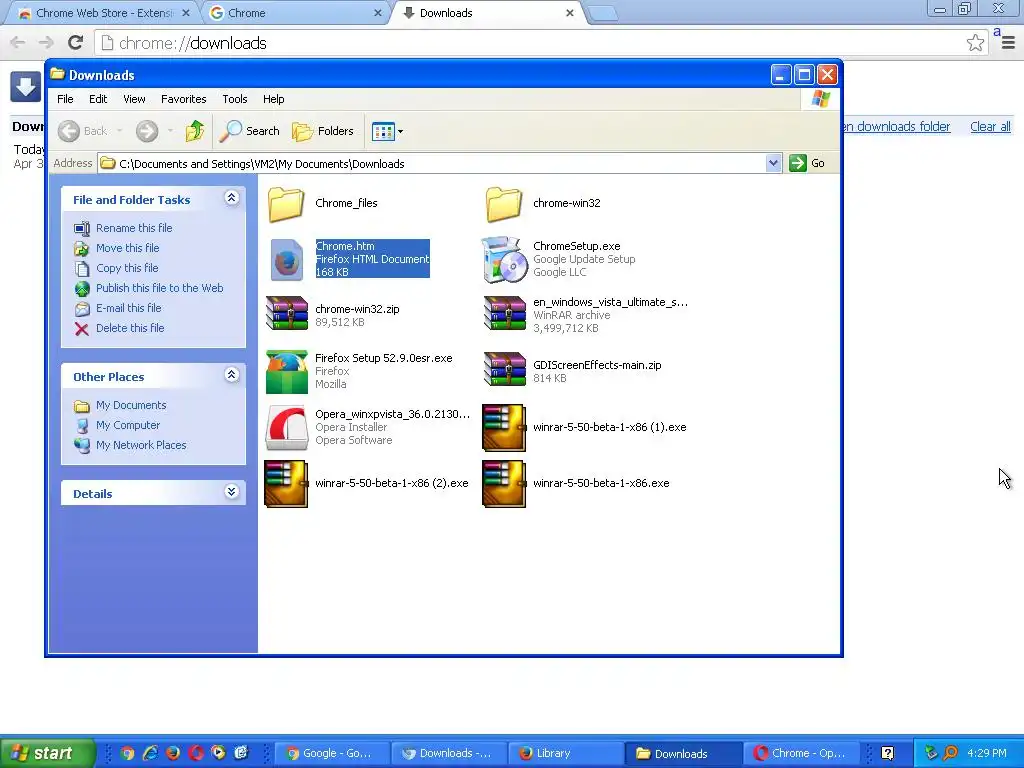Open the View menu
Viewport: 1024px width, 768px height.
coord(134,99)
